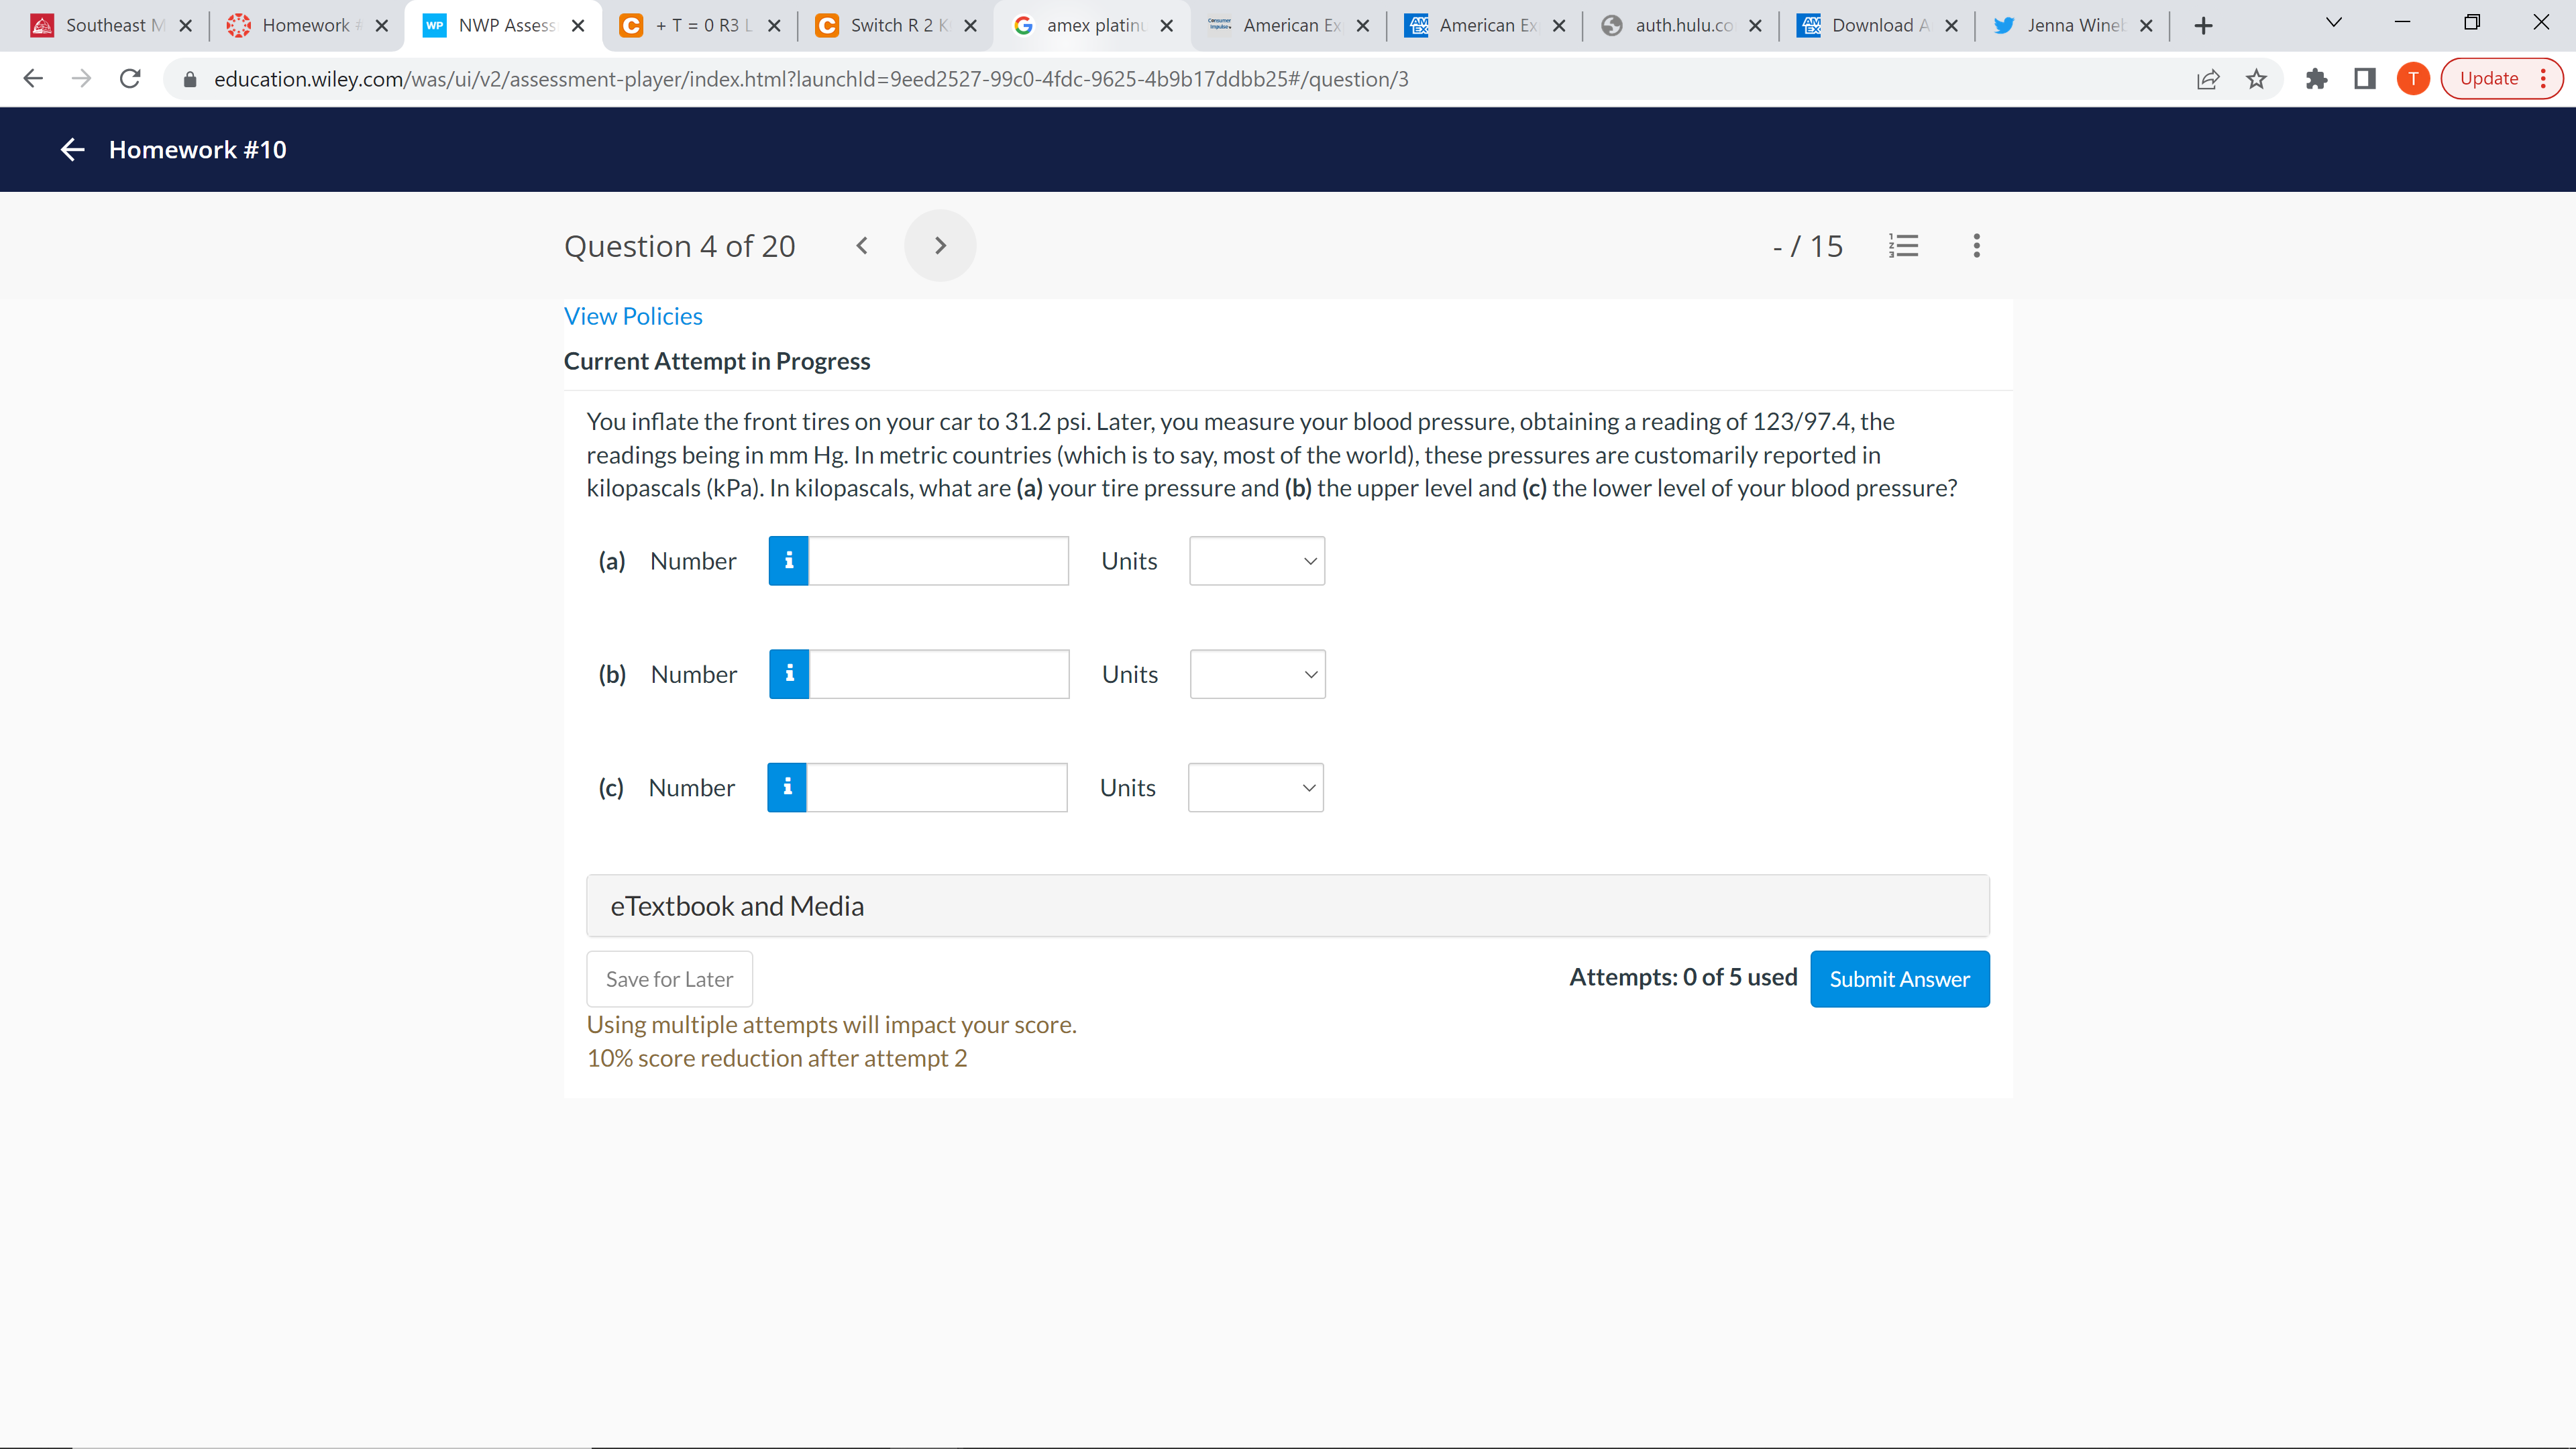Click the Save for Later button
Image resolution: width=2576 pixels, height=1449 pixels.
669,979
